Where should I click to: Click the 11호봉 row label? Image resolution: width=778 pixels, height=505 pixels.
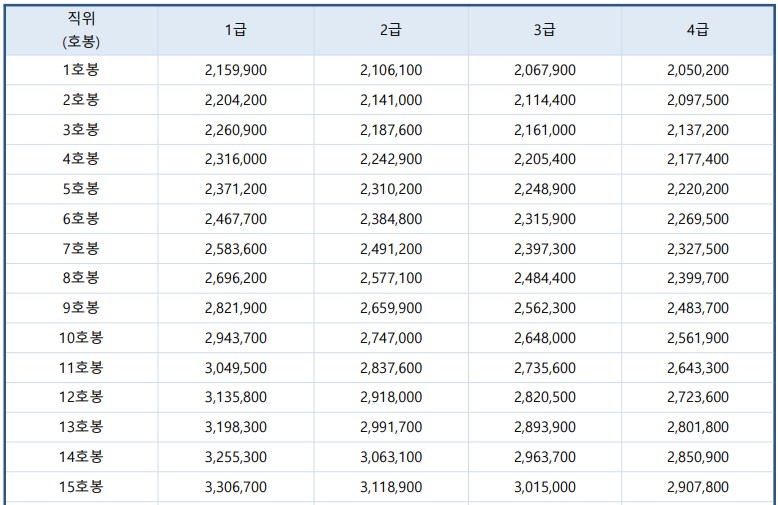coord(81,368)
